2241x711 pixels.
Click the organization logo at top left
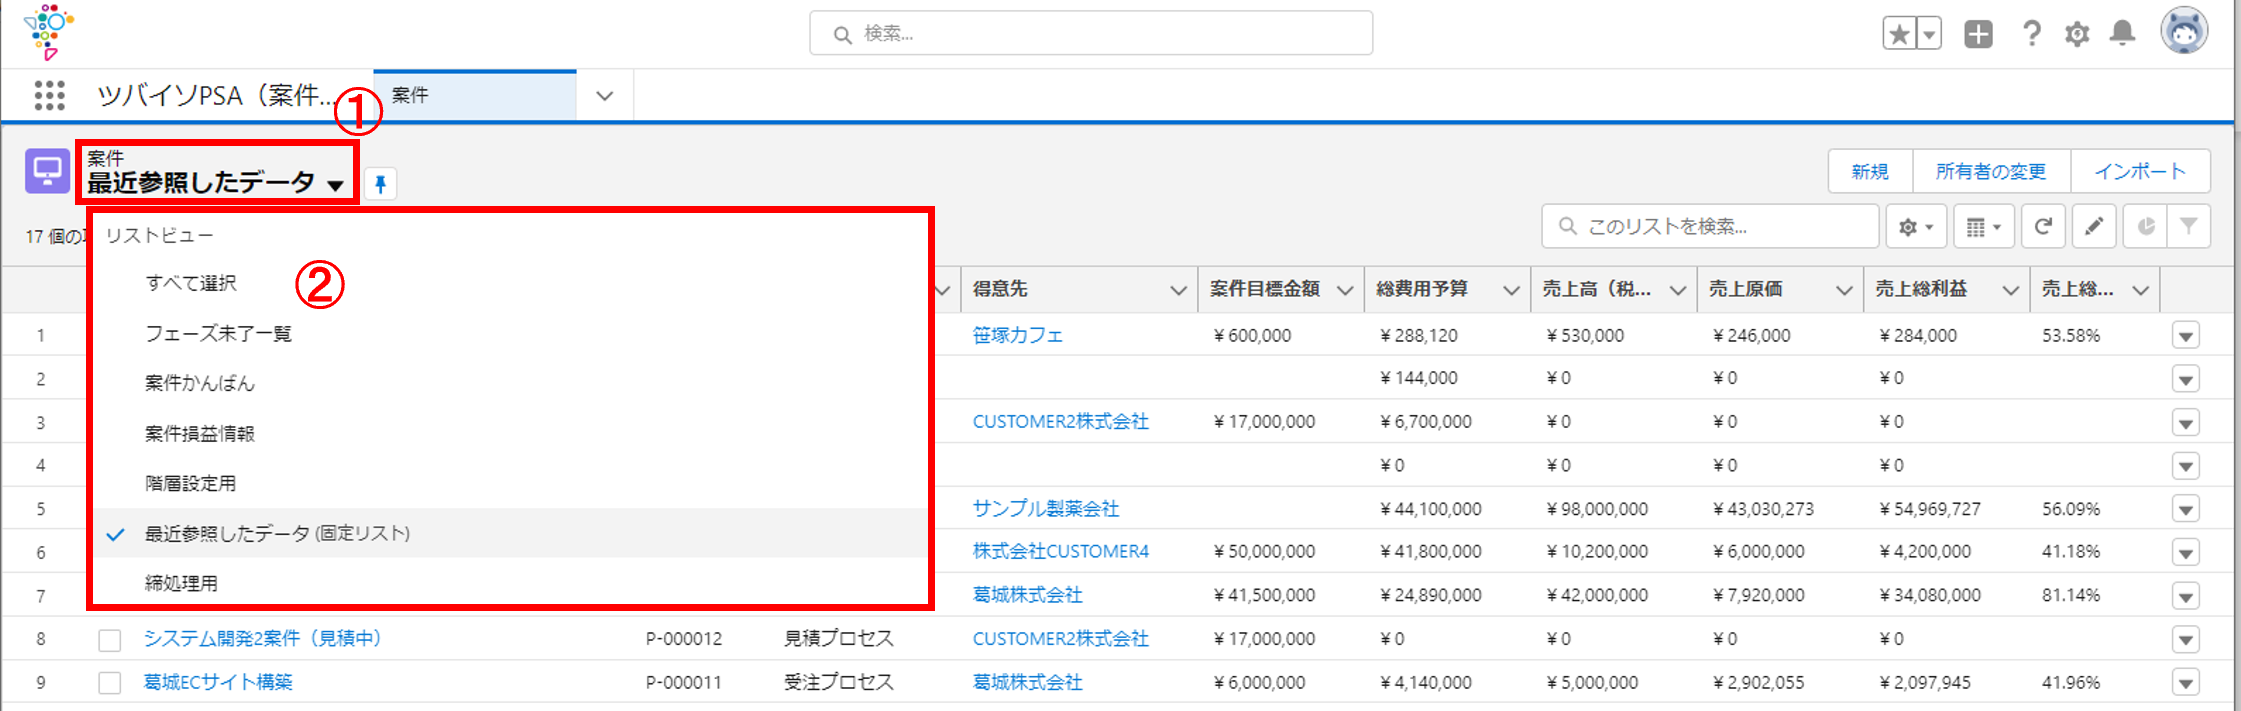(49, 32)
